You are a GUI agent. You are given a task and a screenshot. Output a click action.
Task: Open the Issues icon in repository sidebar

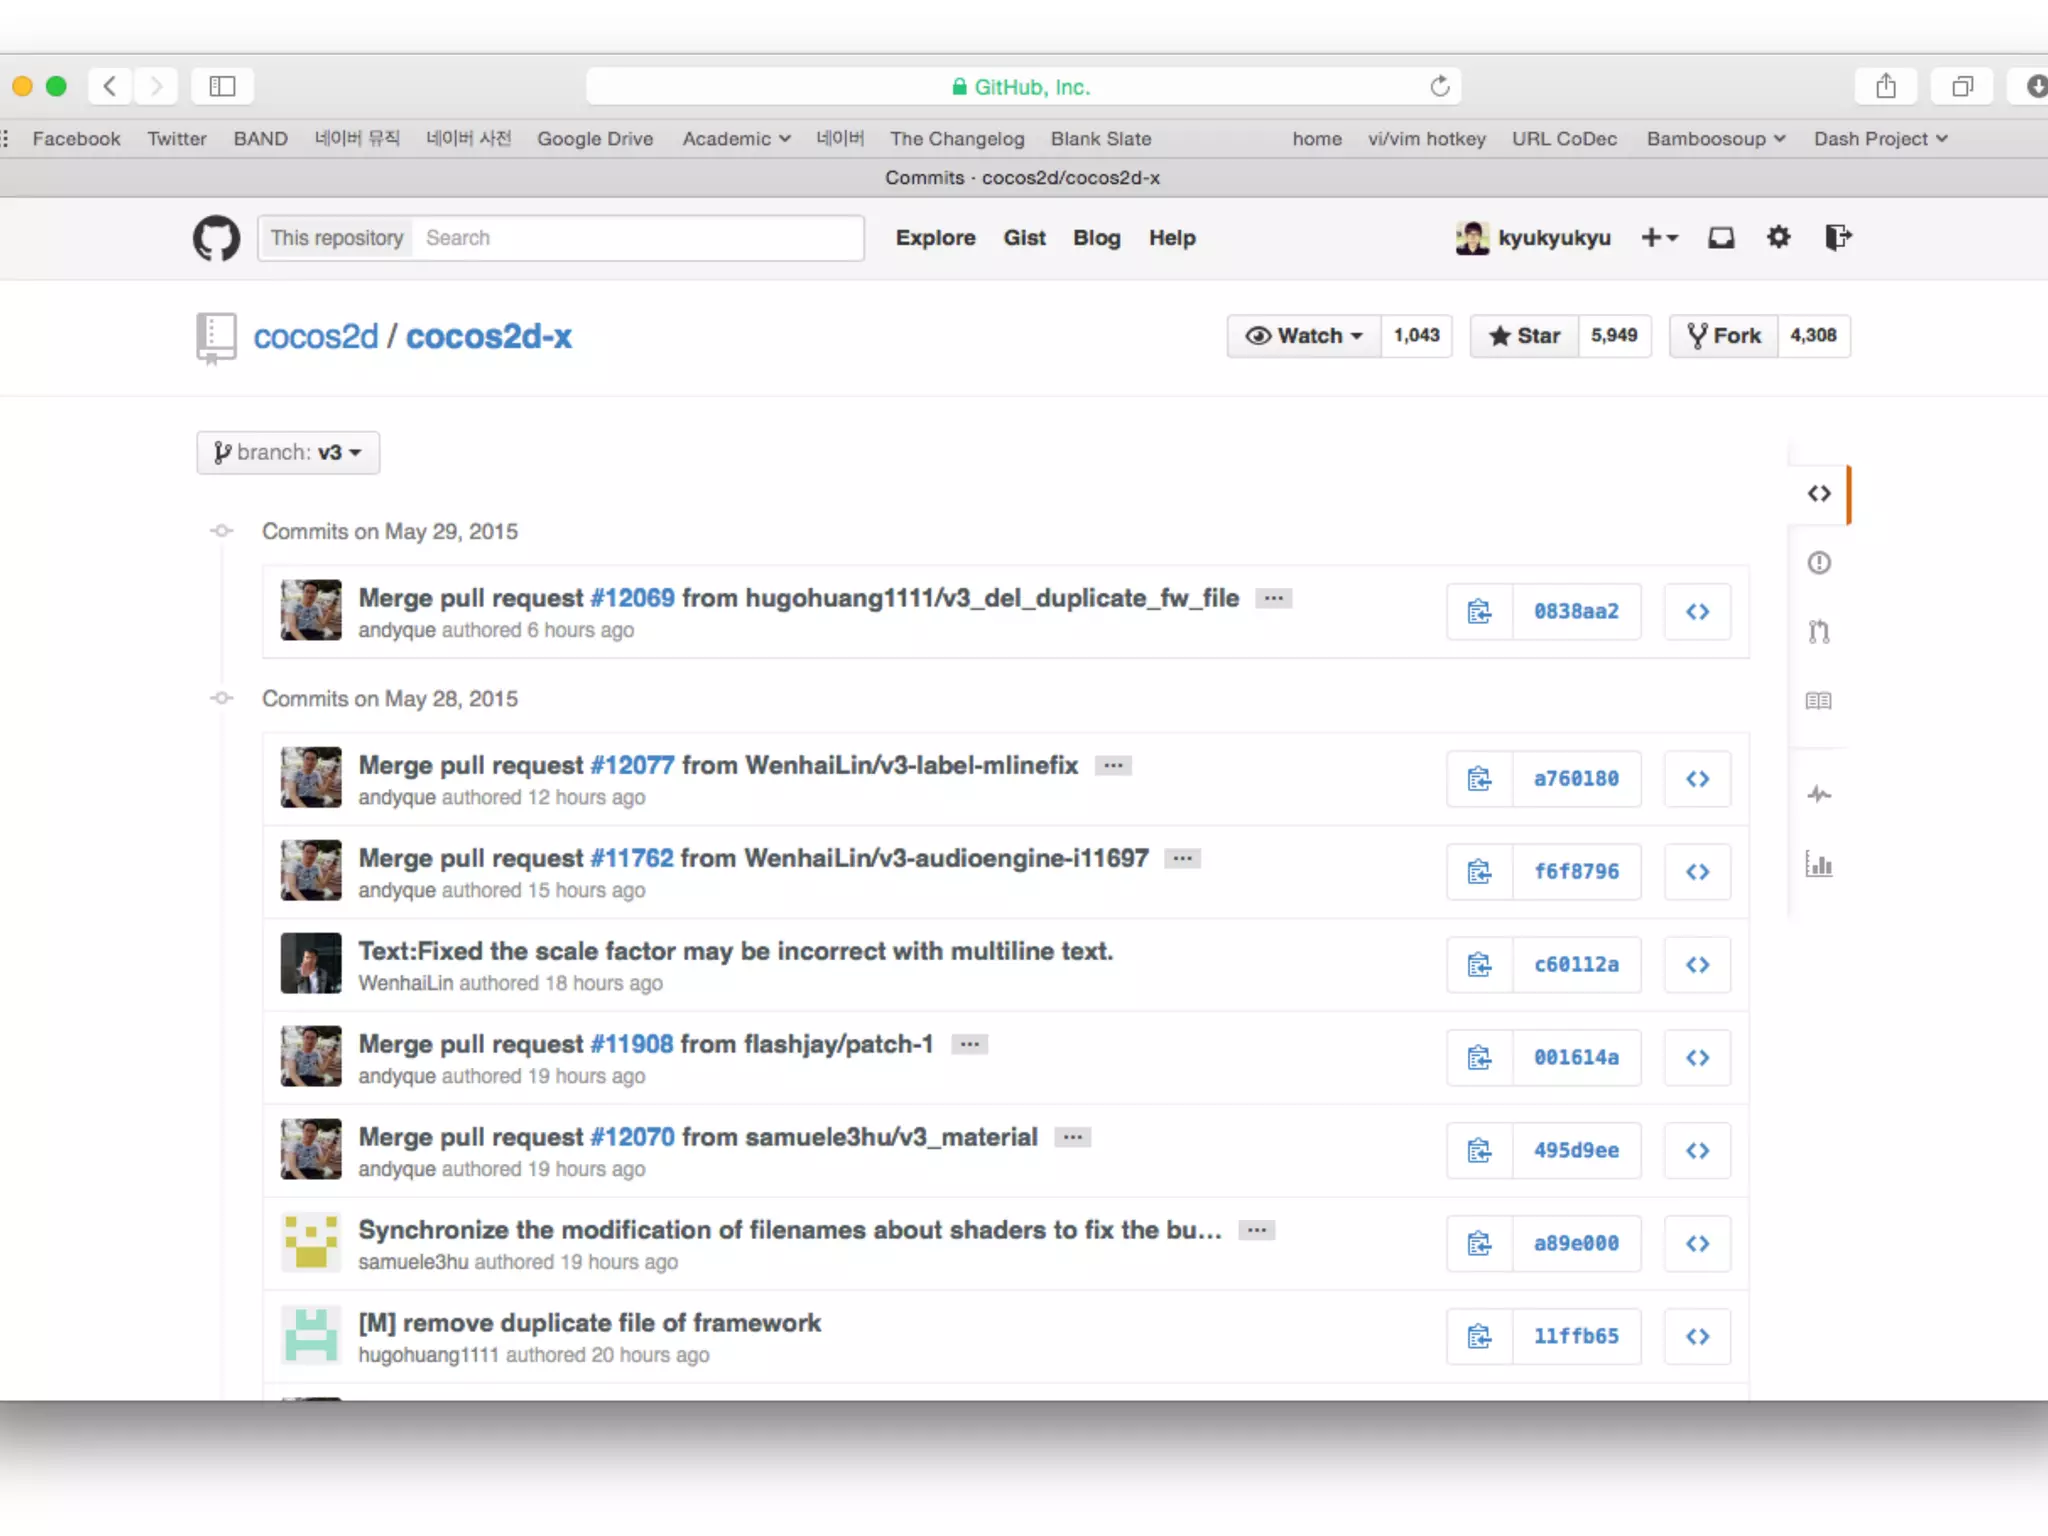tap(1819, 563)
